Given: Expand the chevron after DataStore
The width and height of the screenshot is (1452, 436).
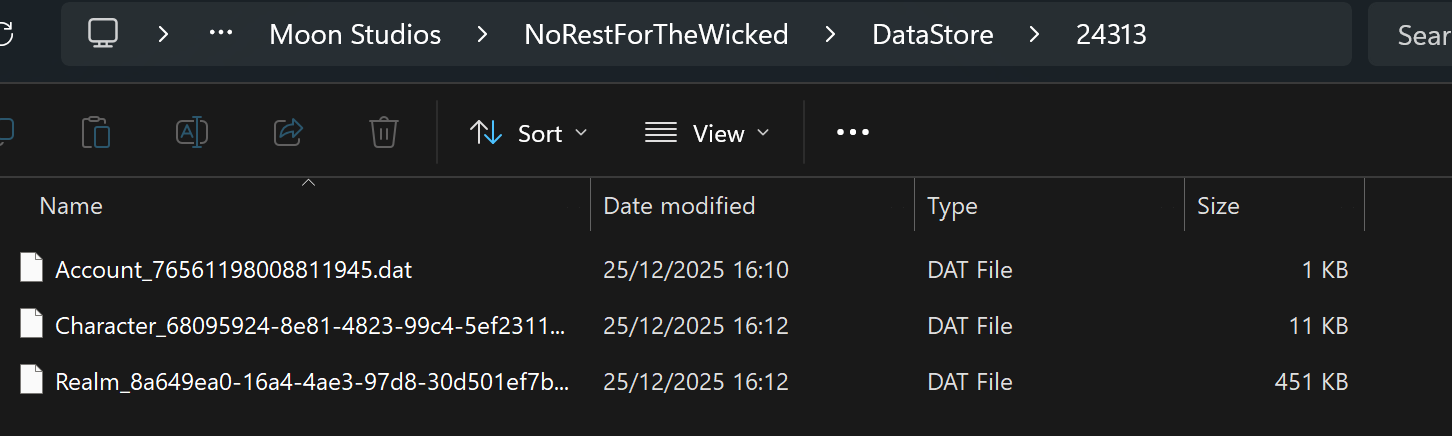Looking at the screenshot, I should tap(1035, 35).
